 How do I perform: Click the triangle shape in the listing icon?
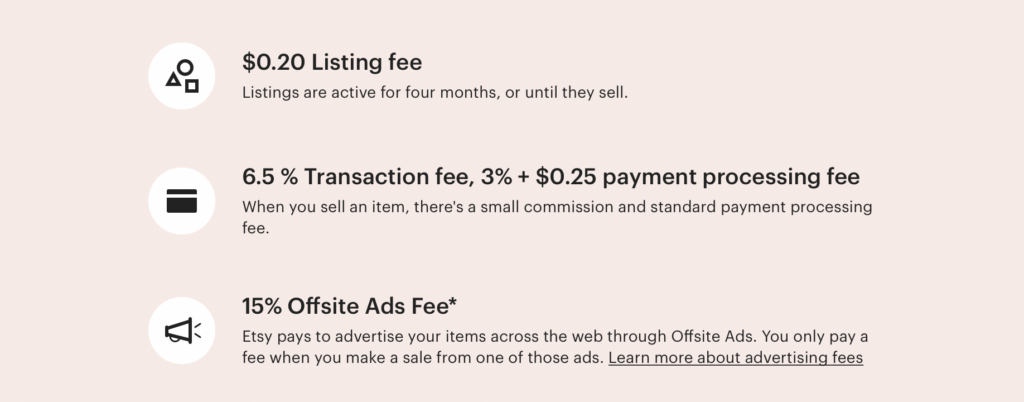[173, 80]
